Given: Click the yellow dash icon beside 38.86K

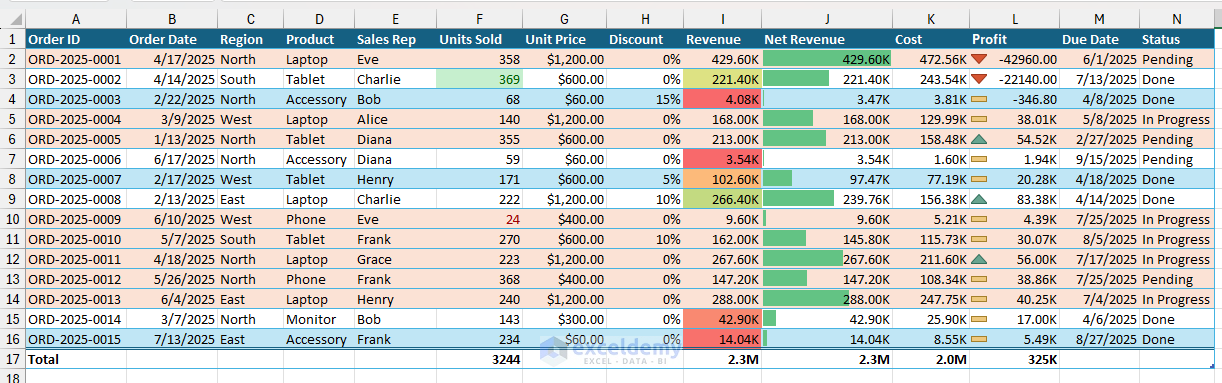Looking at the screenshot, I should pos(979,279).
